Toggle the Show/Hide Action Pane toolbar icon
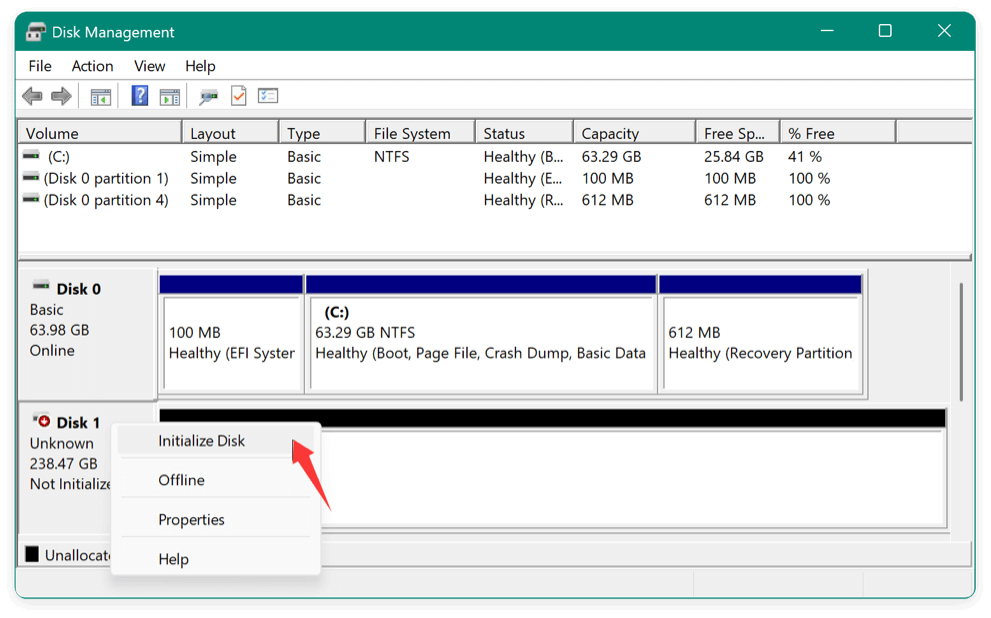Image resolution: width=991 pixels, height=618 pixels. (x=169, y=95)
